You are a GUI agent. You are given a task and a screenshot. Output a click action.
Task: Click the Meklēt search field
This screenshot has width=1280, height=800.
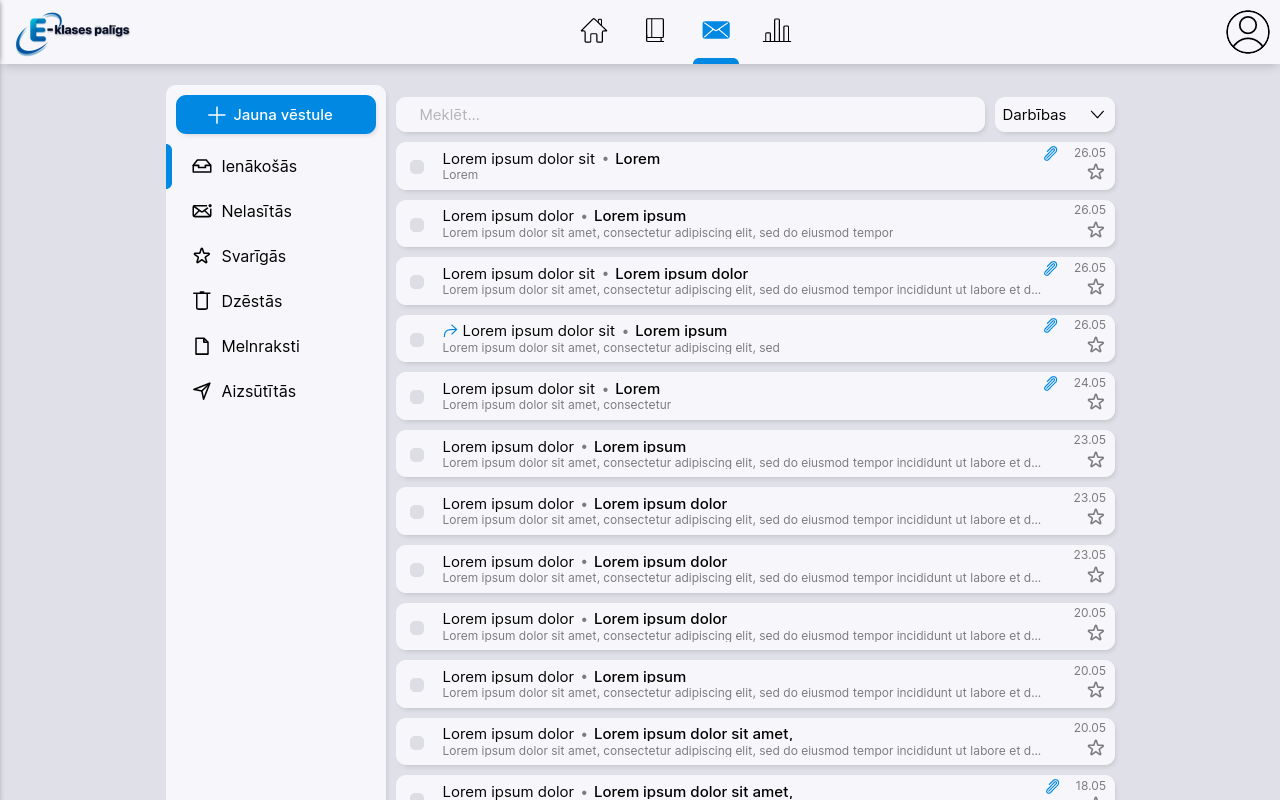(690, 115)
